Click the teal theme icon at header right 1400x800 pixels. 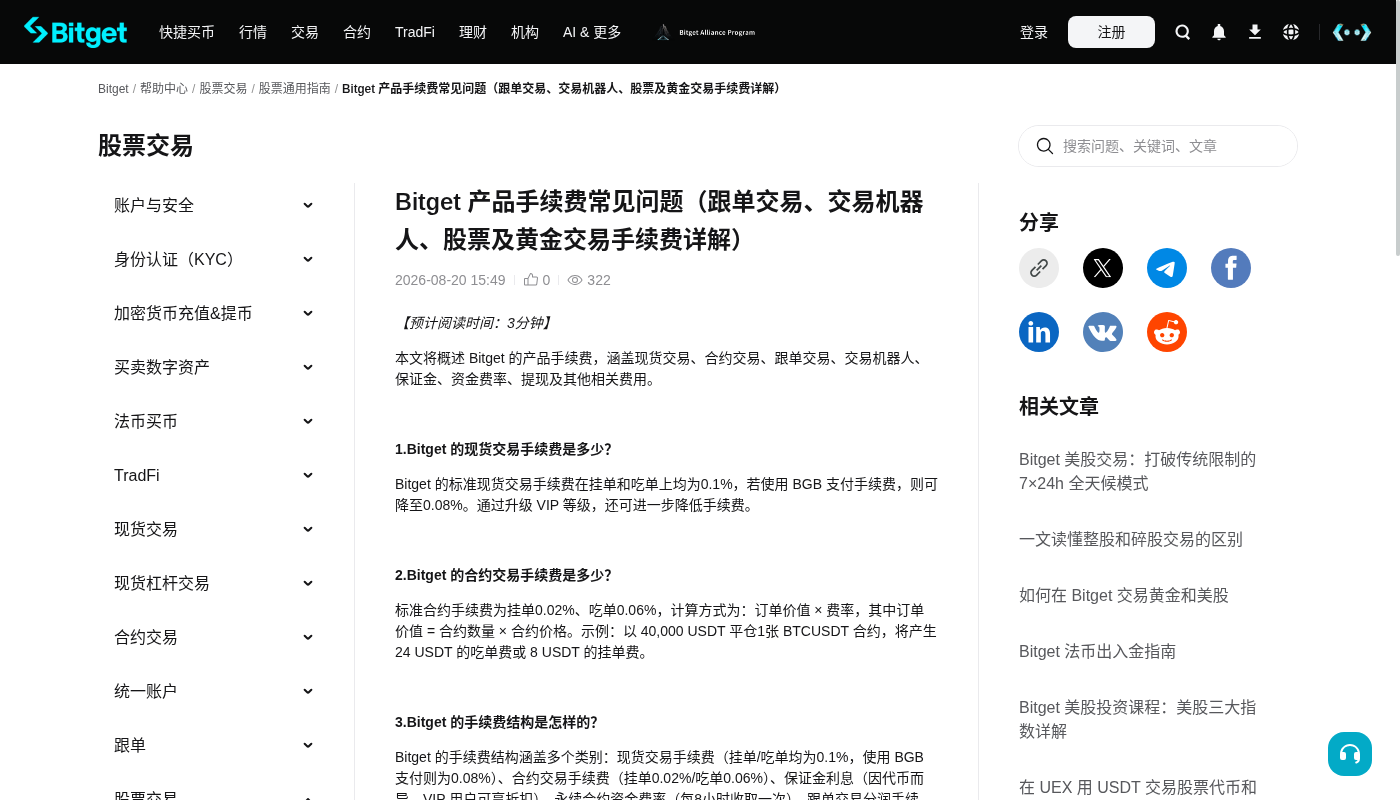tap(1352, 32)
